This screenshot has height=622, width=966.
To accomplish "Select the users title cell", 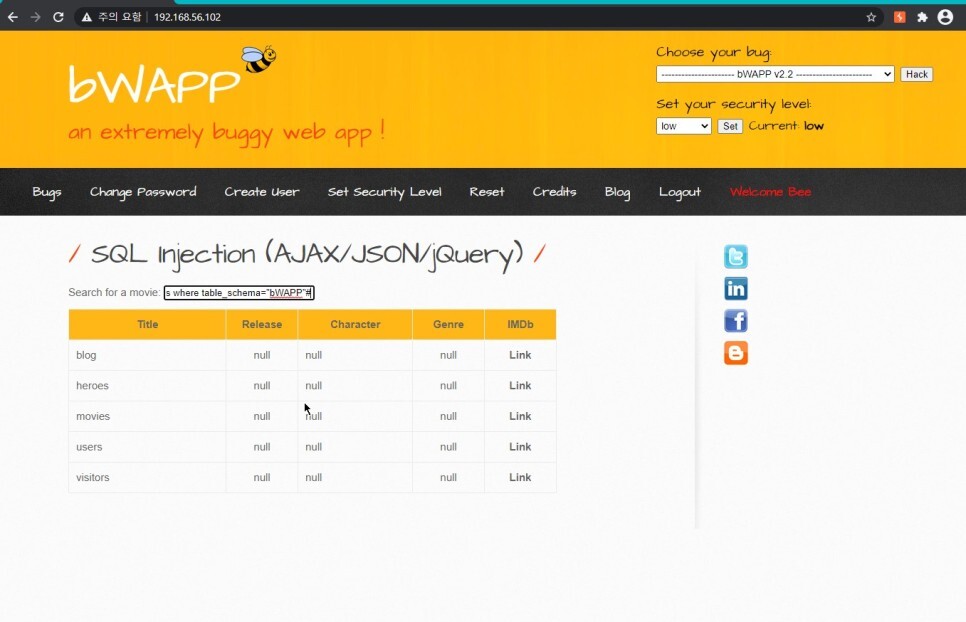I will pos(147,447).
